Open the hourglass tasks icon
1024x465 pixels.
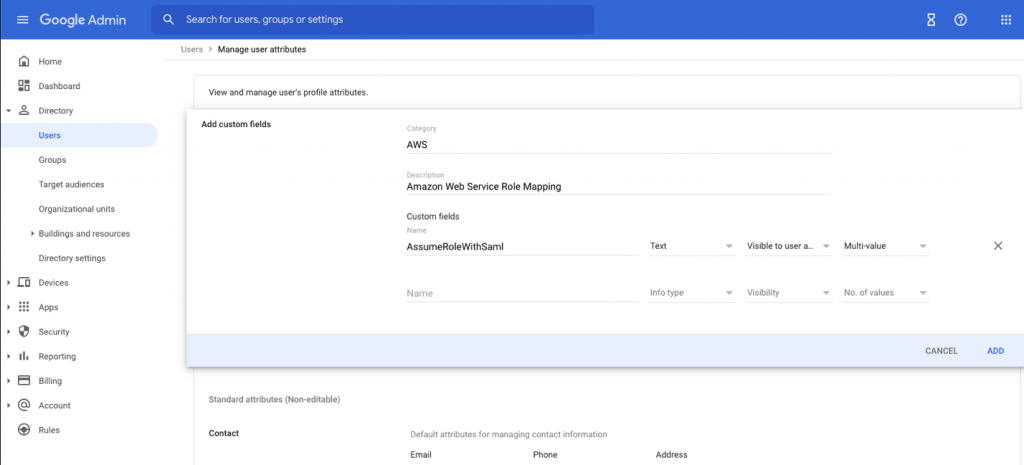point(931,20)
